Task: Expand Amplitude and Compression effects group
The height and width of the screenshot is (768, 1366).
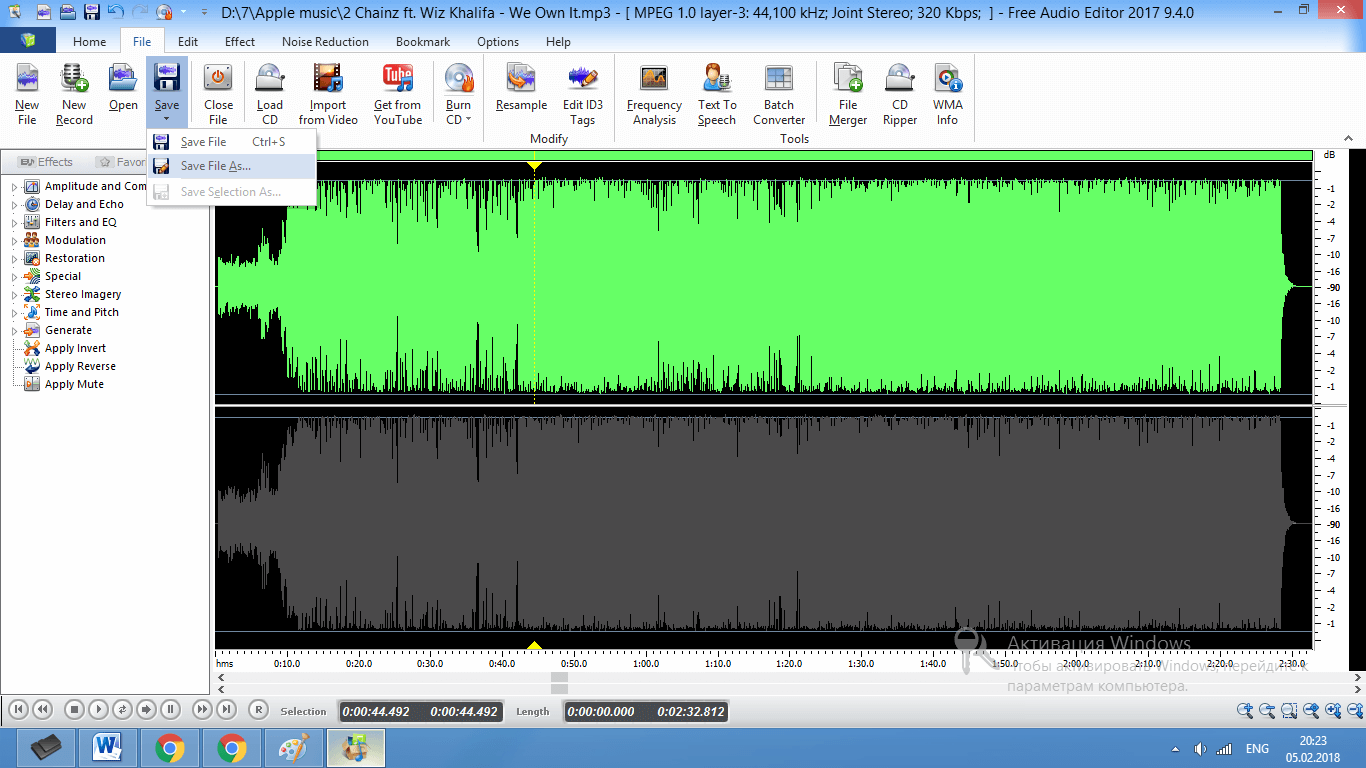Action: click(x=15, y=187)
